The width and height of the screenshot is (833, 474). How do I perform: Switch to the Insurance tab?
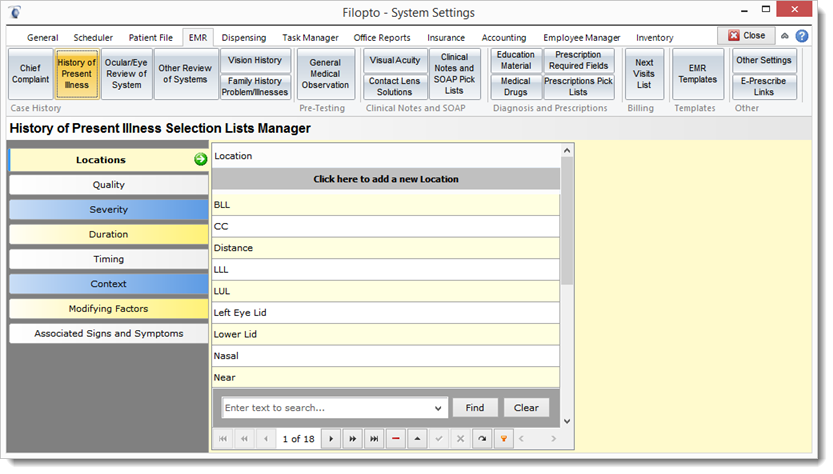[446, 38]
